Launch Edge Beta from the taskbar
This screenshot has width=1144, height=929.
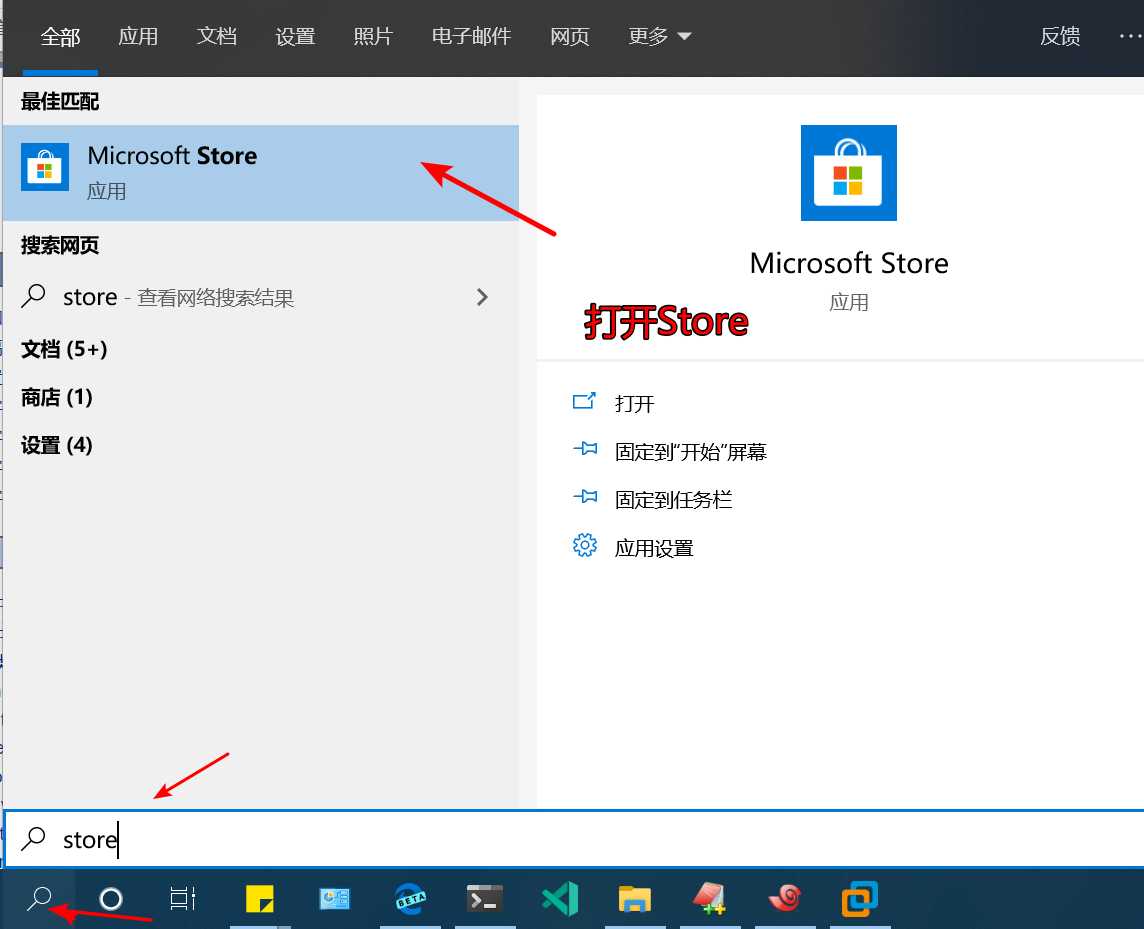tap(411, 899)
